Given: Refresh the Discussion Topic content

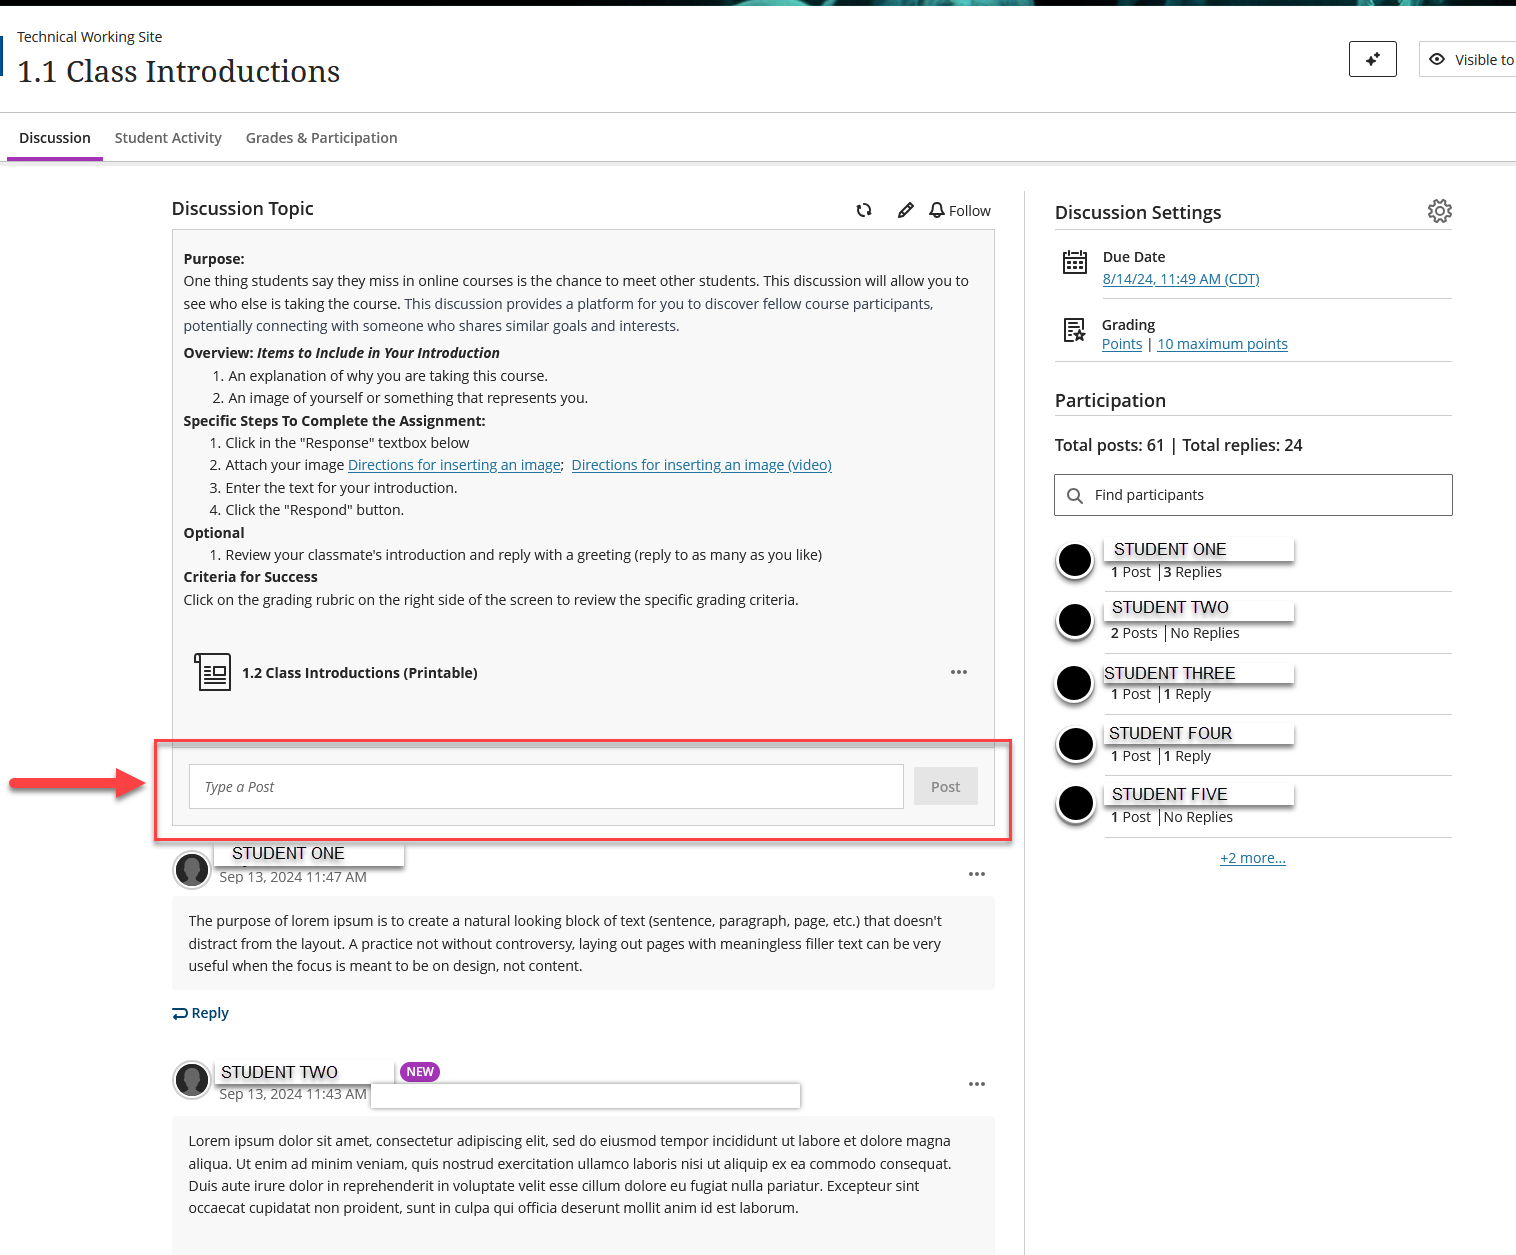Looking at the screenshot, I should pos(863,210).
